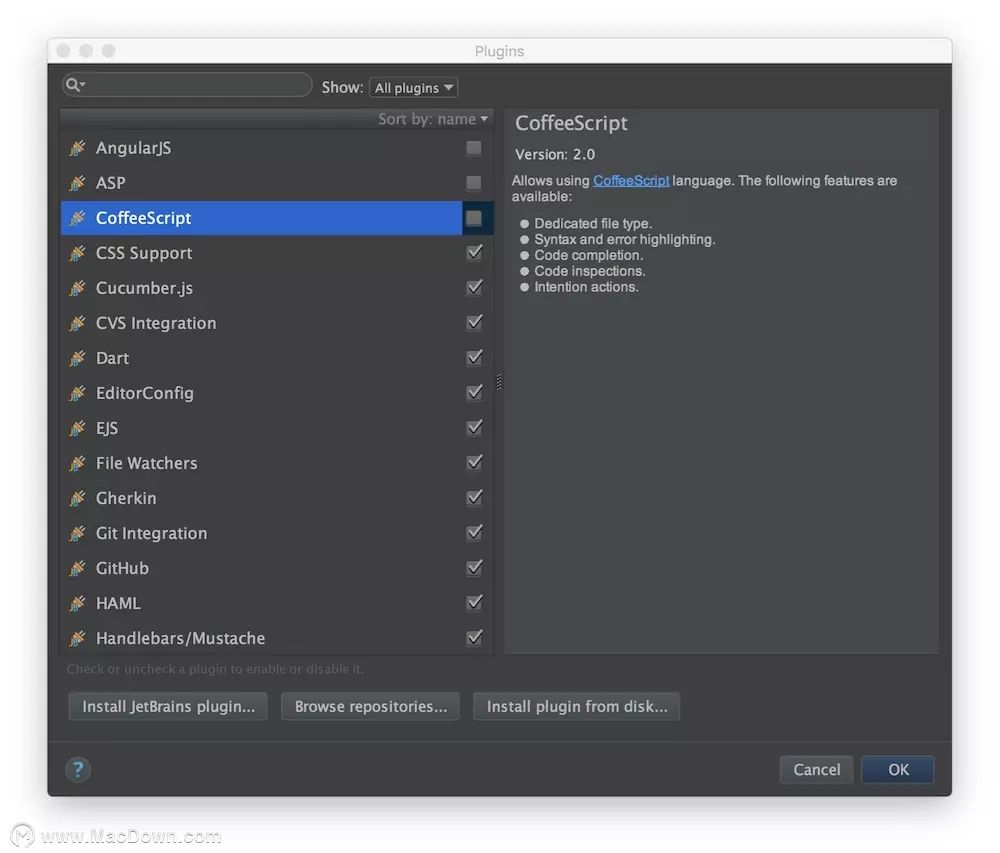Click the Dart plugin icon
1000x853 pixels.
click(x=77, y=358)
